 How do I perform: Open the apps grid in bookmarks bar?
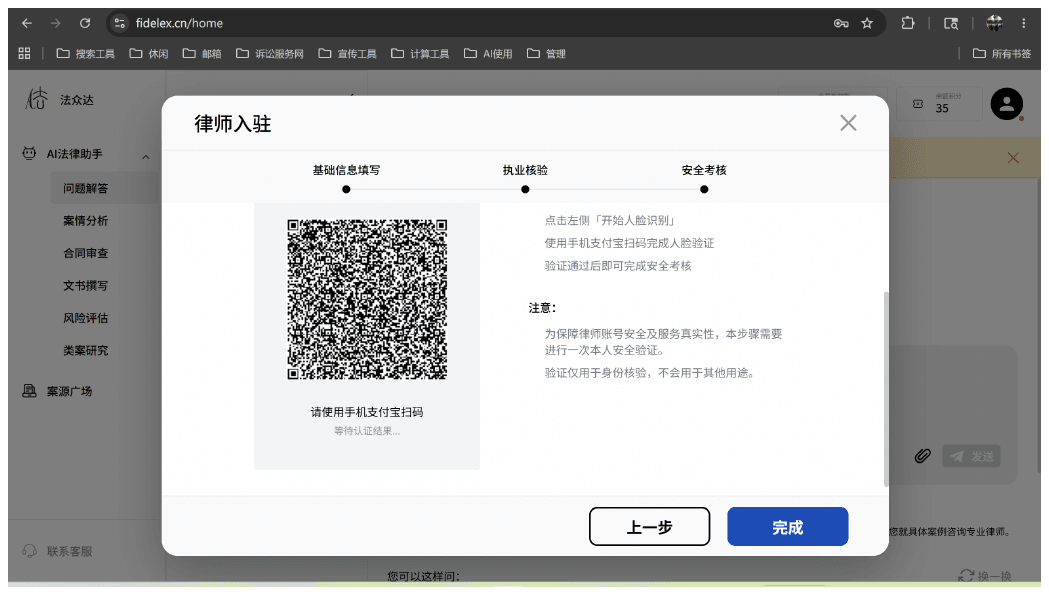(x=24, y=54)
